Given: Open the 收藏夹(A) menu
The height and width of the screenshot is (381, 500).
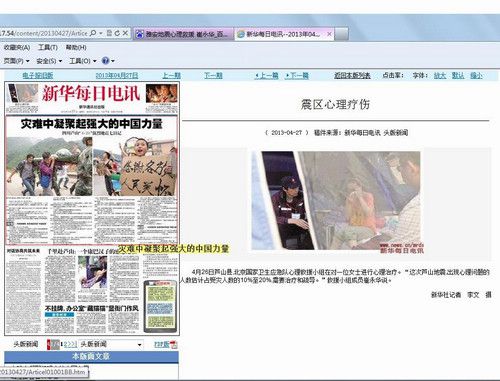Looking at the screenshot, I should click(17, 48).
